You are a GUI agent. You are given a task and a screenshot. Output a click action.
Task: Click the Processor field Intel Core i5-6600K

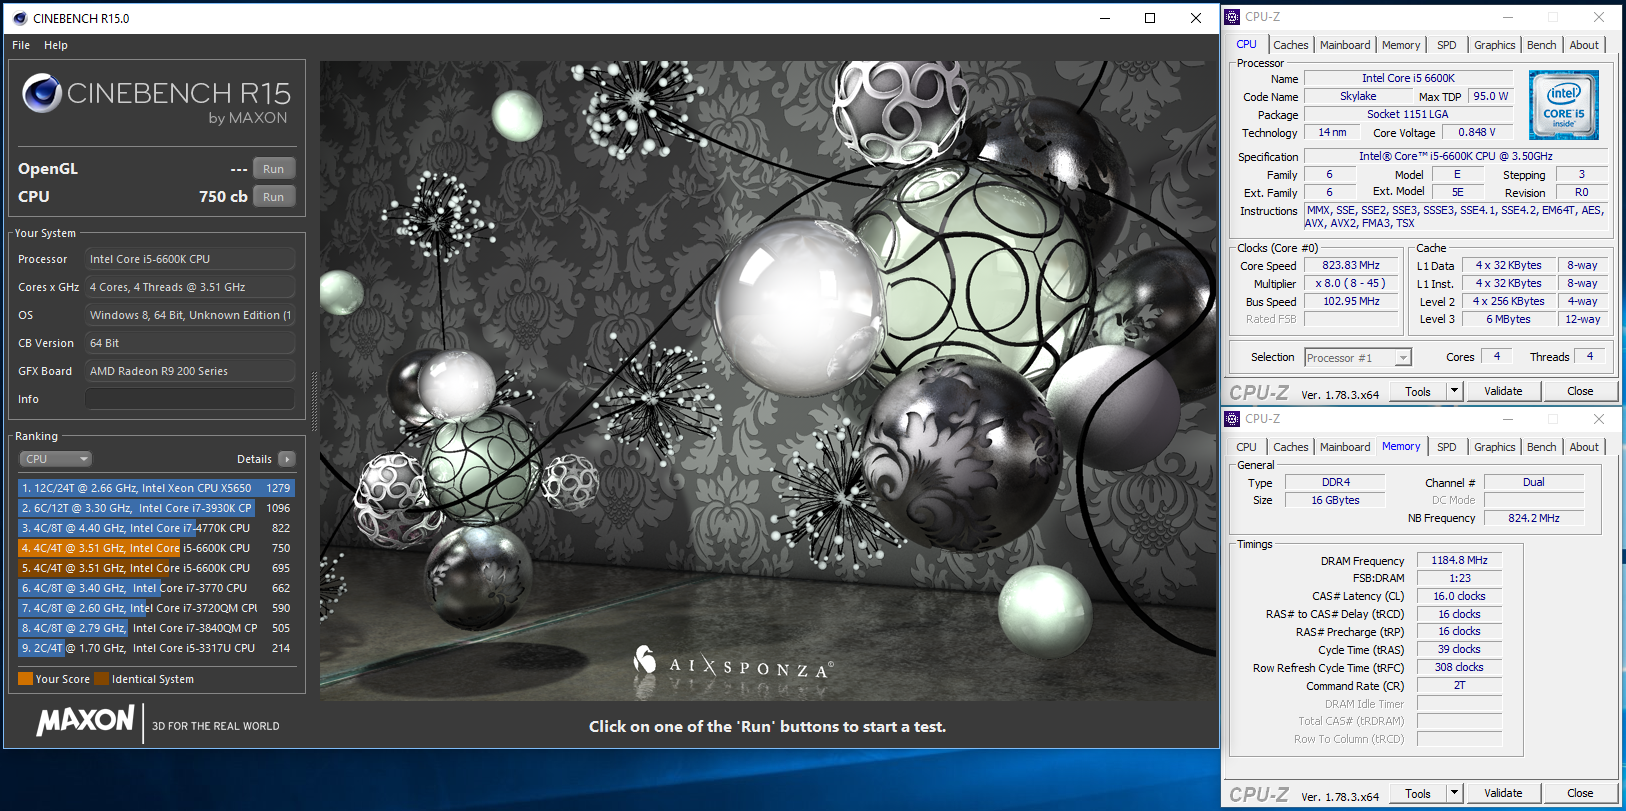tap(190, 259)
